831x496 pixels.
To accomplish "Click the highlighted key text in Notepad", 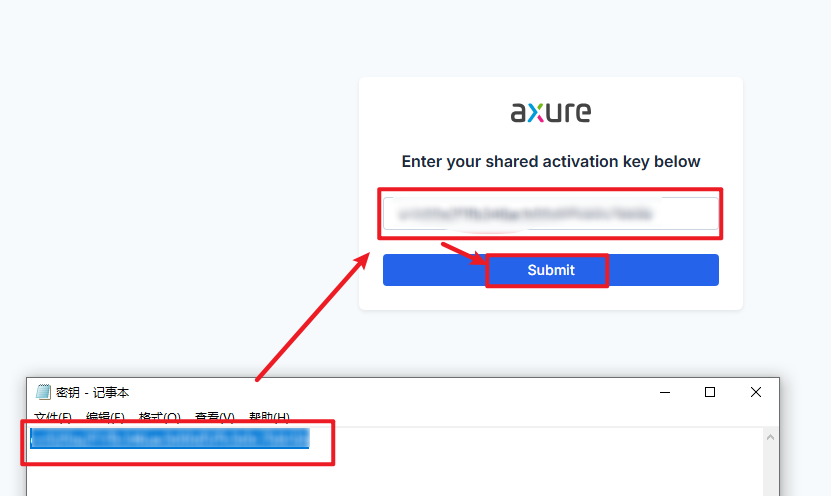I will pos(170,438).
